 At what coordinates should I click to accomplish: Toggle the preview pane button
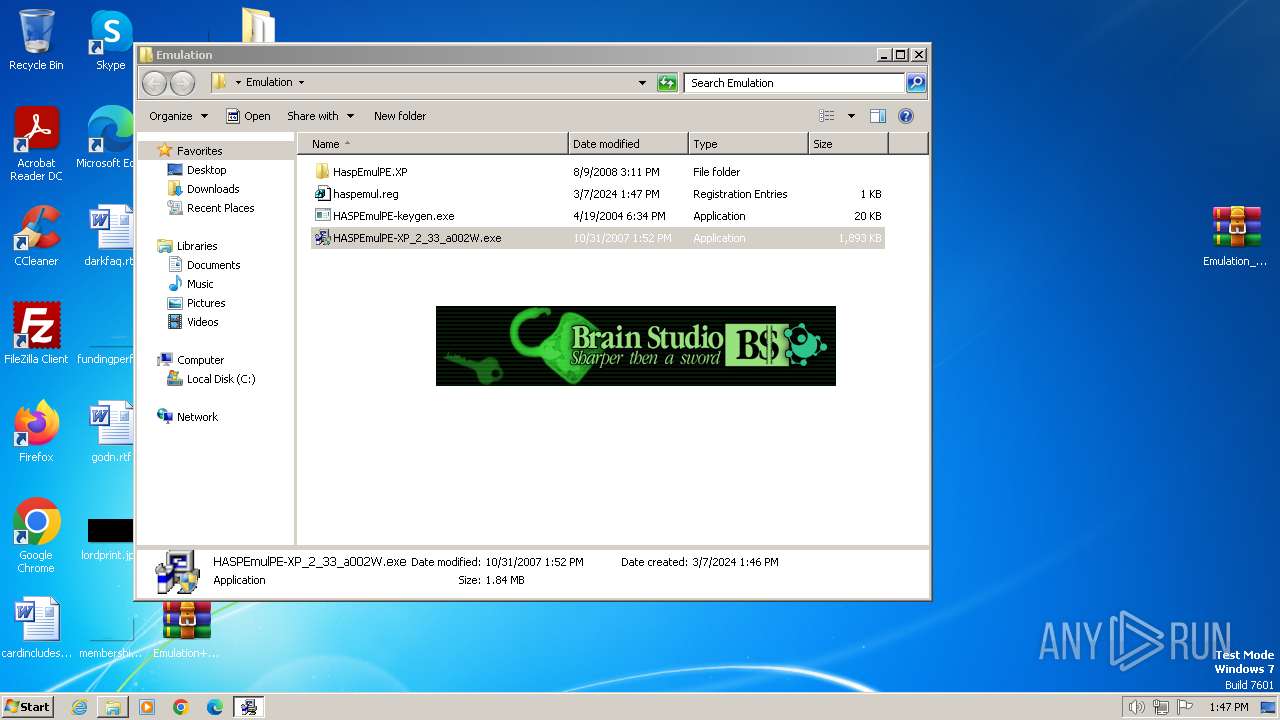tap(877, 116)
